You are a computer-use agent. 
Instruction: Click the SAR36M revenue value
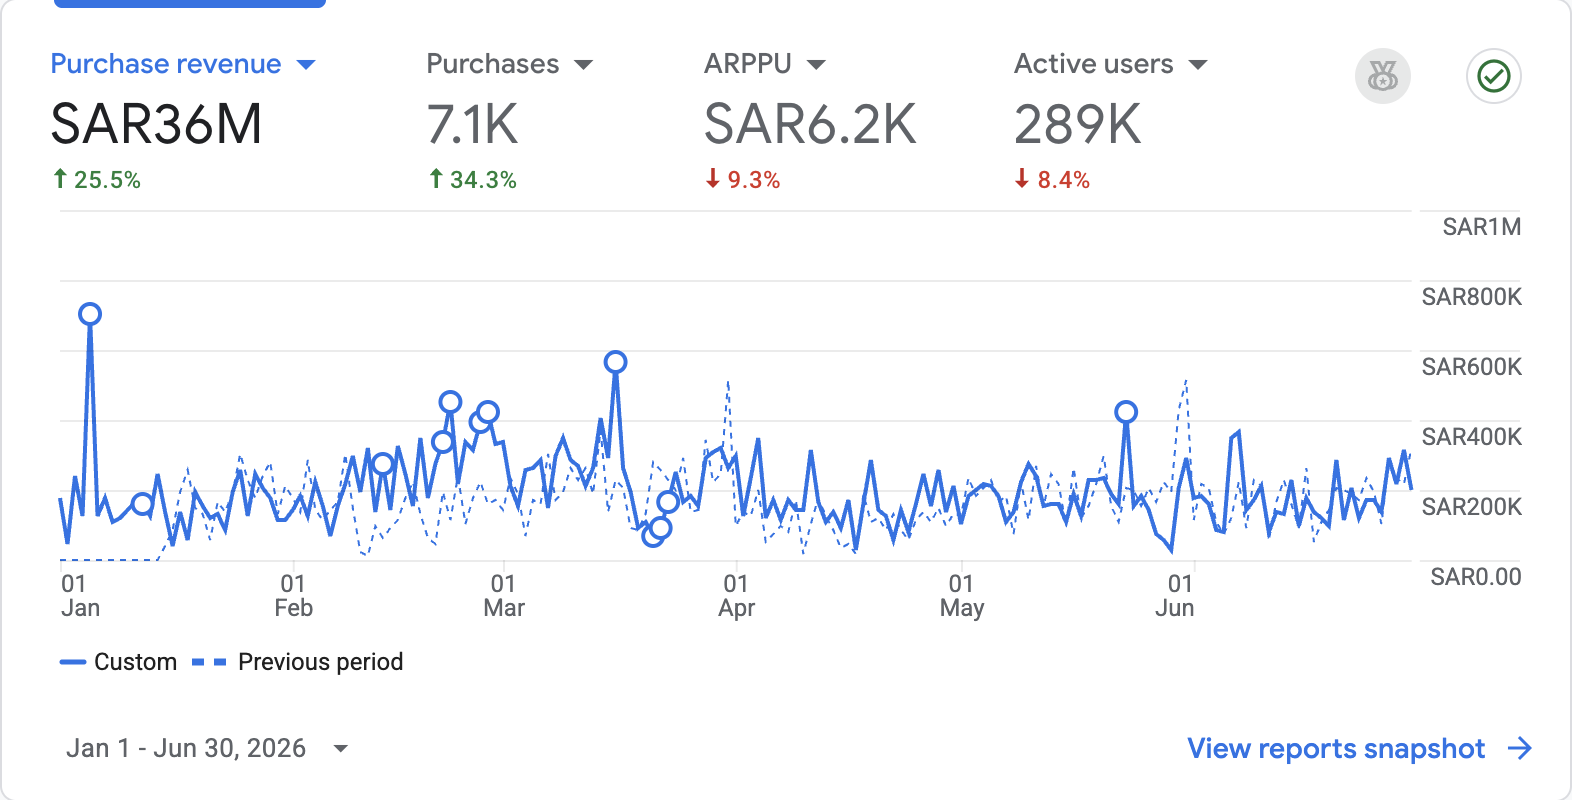[x=157, y=125]
